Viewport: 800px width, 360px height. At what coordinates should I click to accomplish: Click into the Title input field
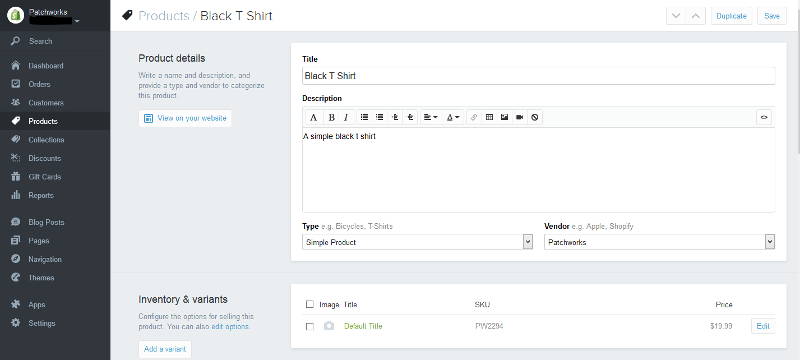pos(539,76)
